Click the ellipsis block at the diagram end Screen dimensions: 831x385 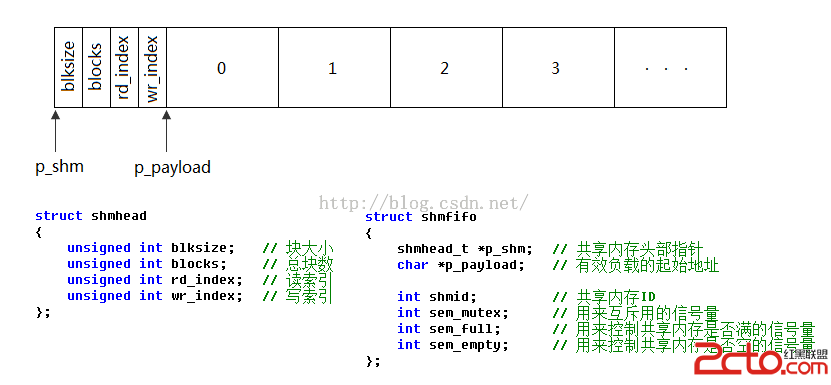coord(670,67)
